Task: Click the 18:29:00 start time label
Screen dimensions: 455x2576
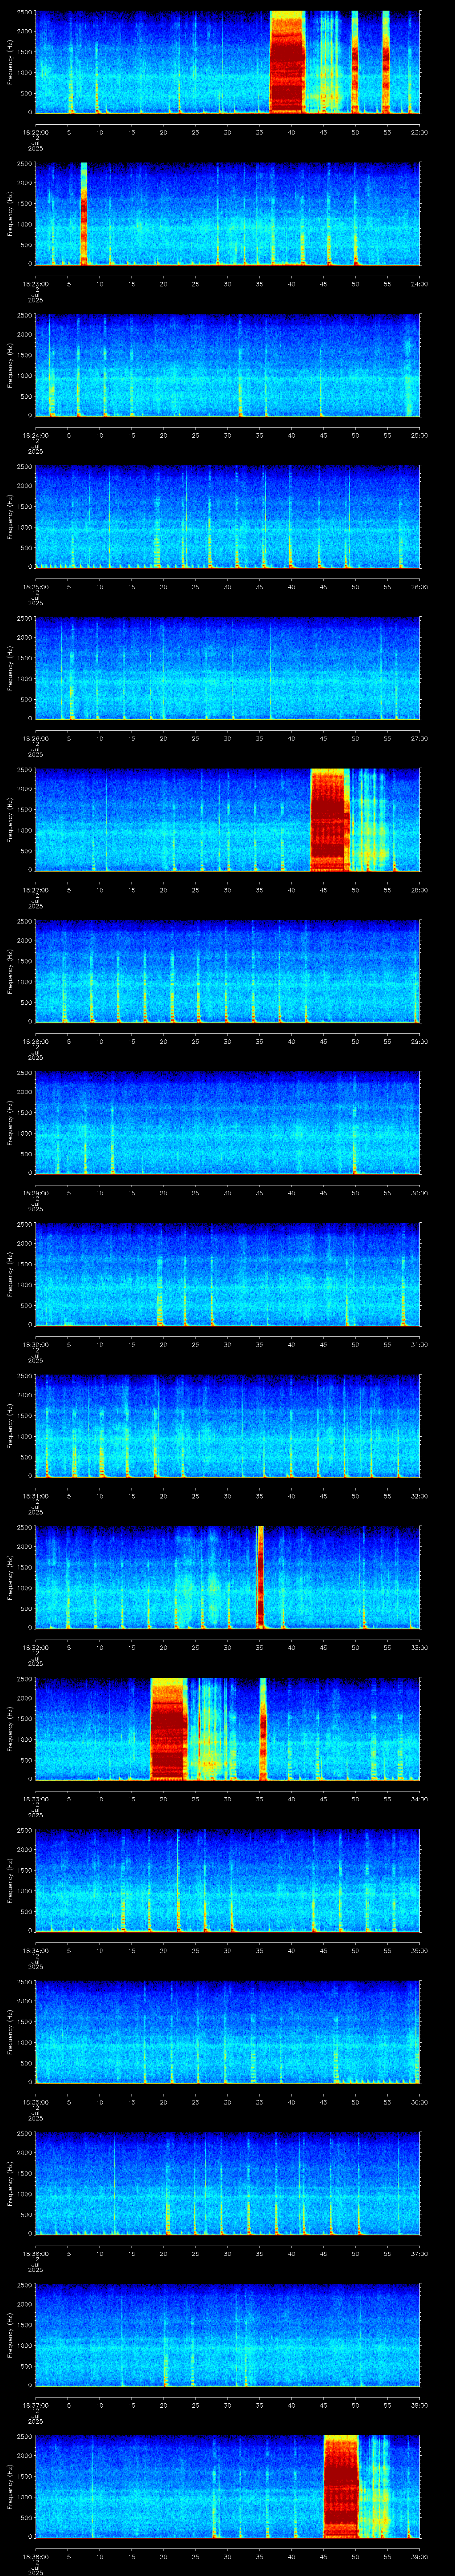Action: pos(35,1193)
